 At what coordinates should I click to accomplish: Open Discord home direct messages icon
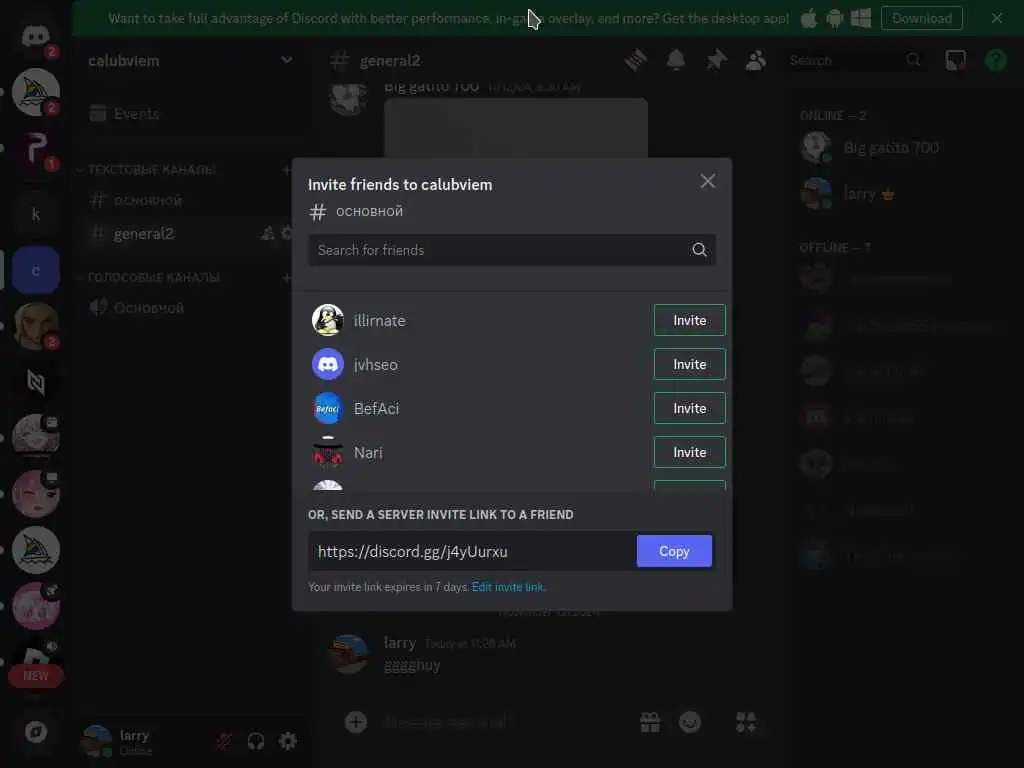[x=35, y=37]
